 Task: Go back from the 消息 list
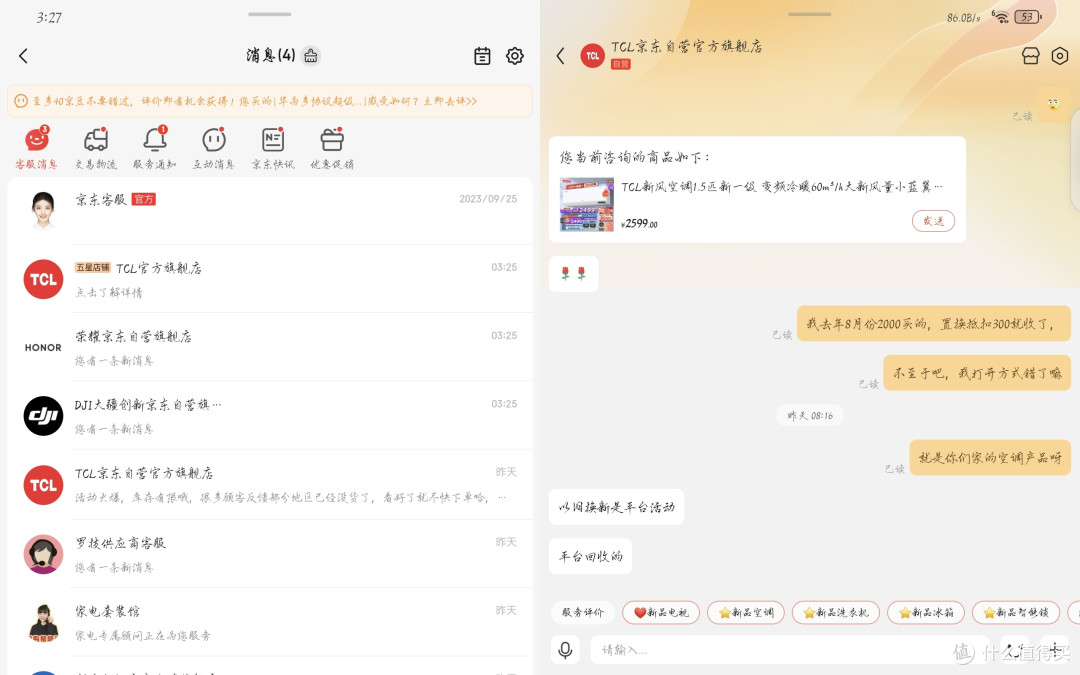pyautogui.click(x=23, y=56)
